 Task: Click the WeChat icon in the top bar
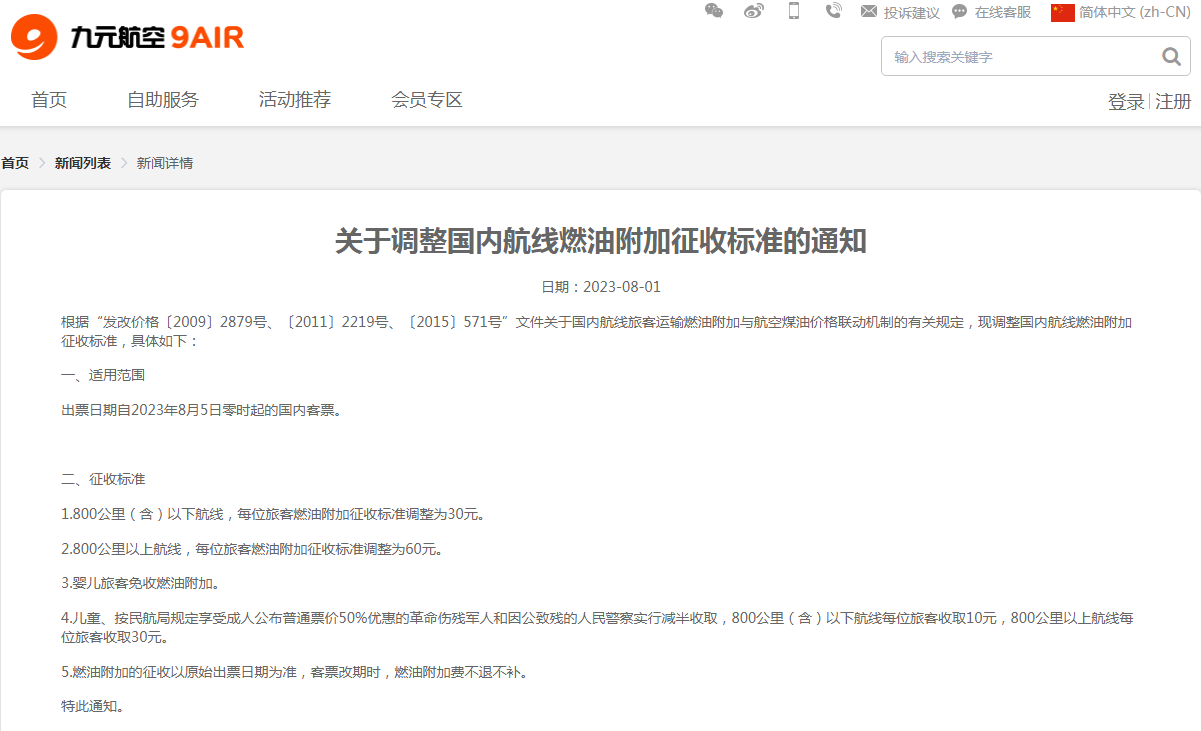[714, 11]
